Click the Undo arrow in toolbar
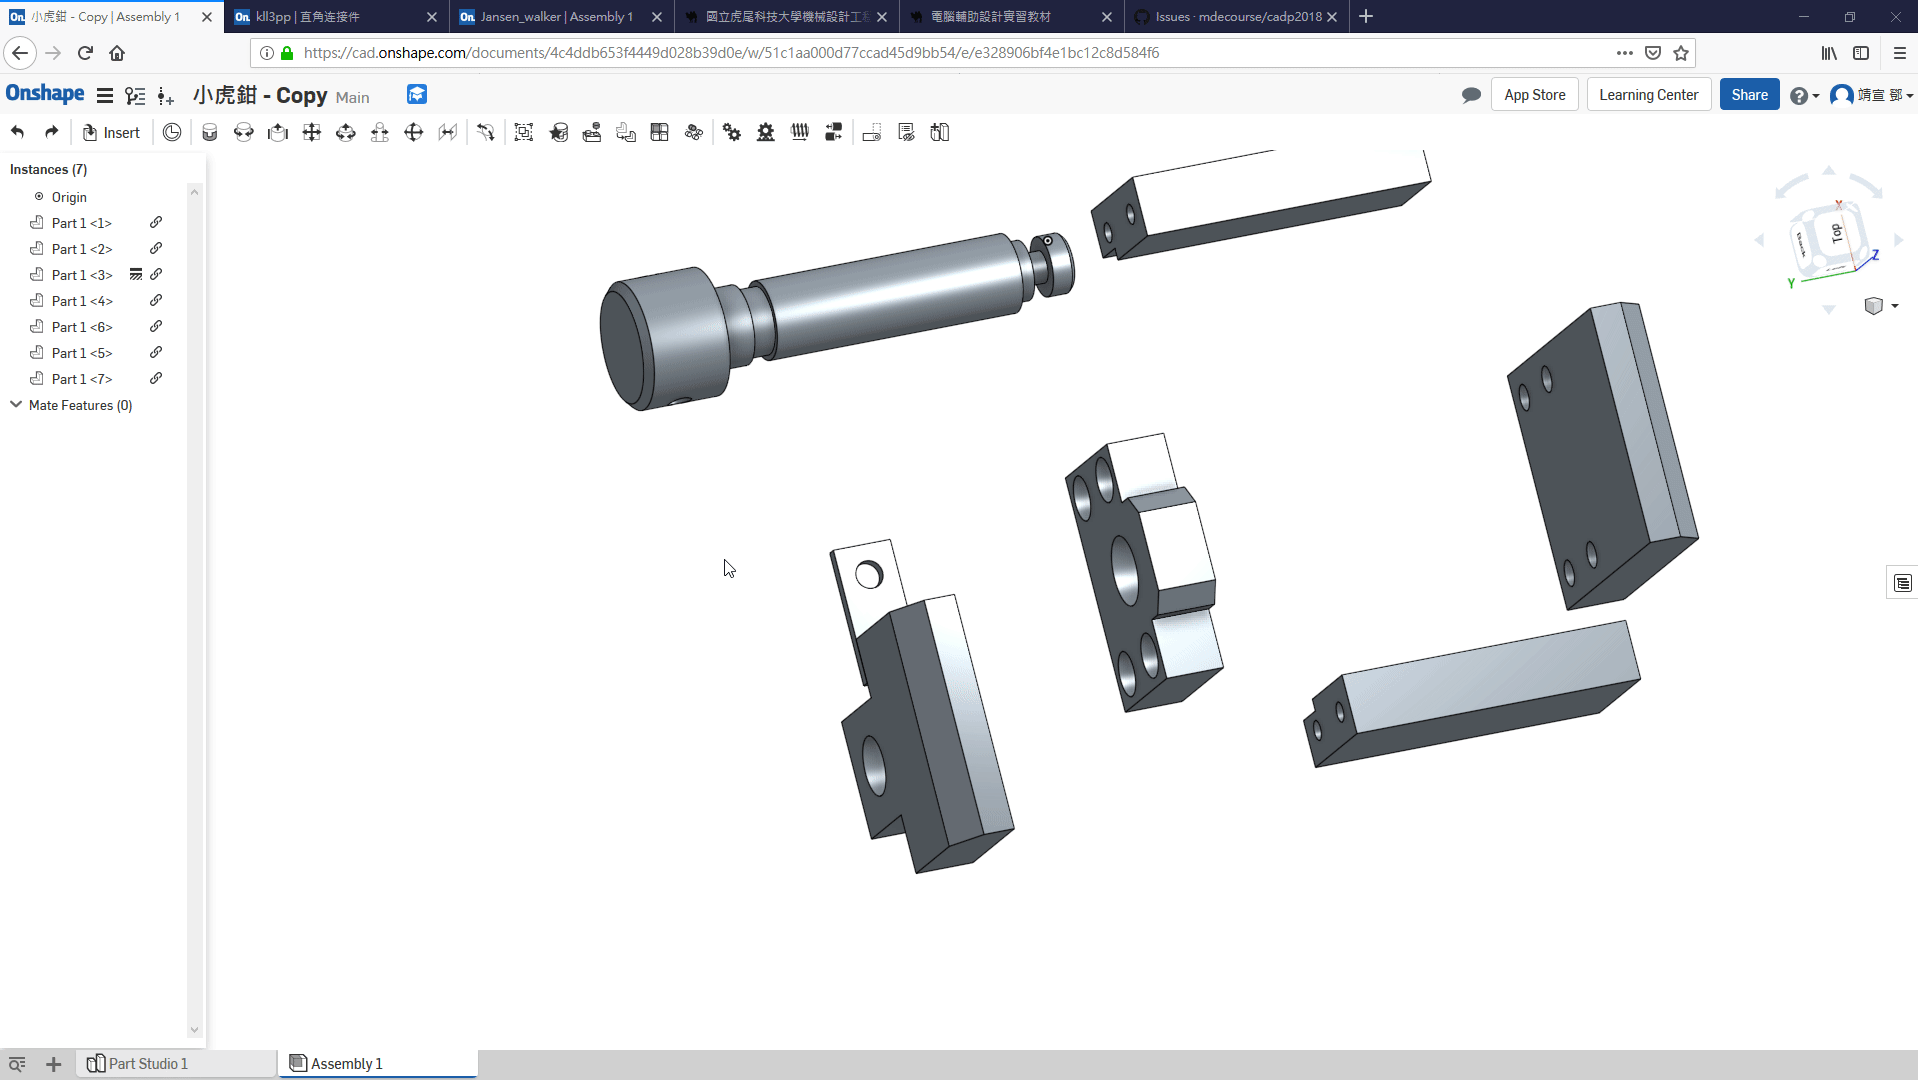 (18, 132)
